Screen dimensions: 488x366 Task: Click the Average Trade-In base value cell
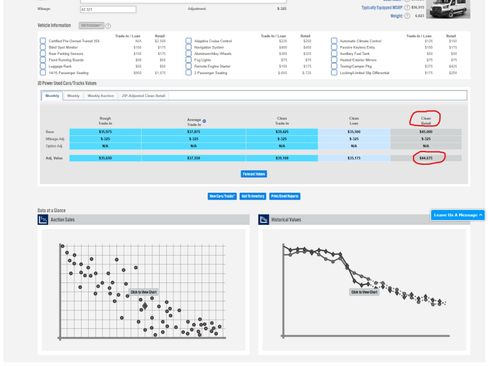coord(194,132)
